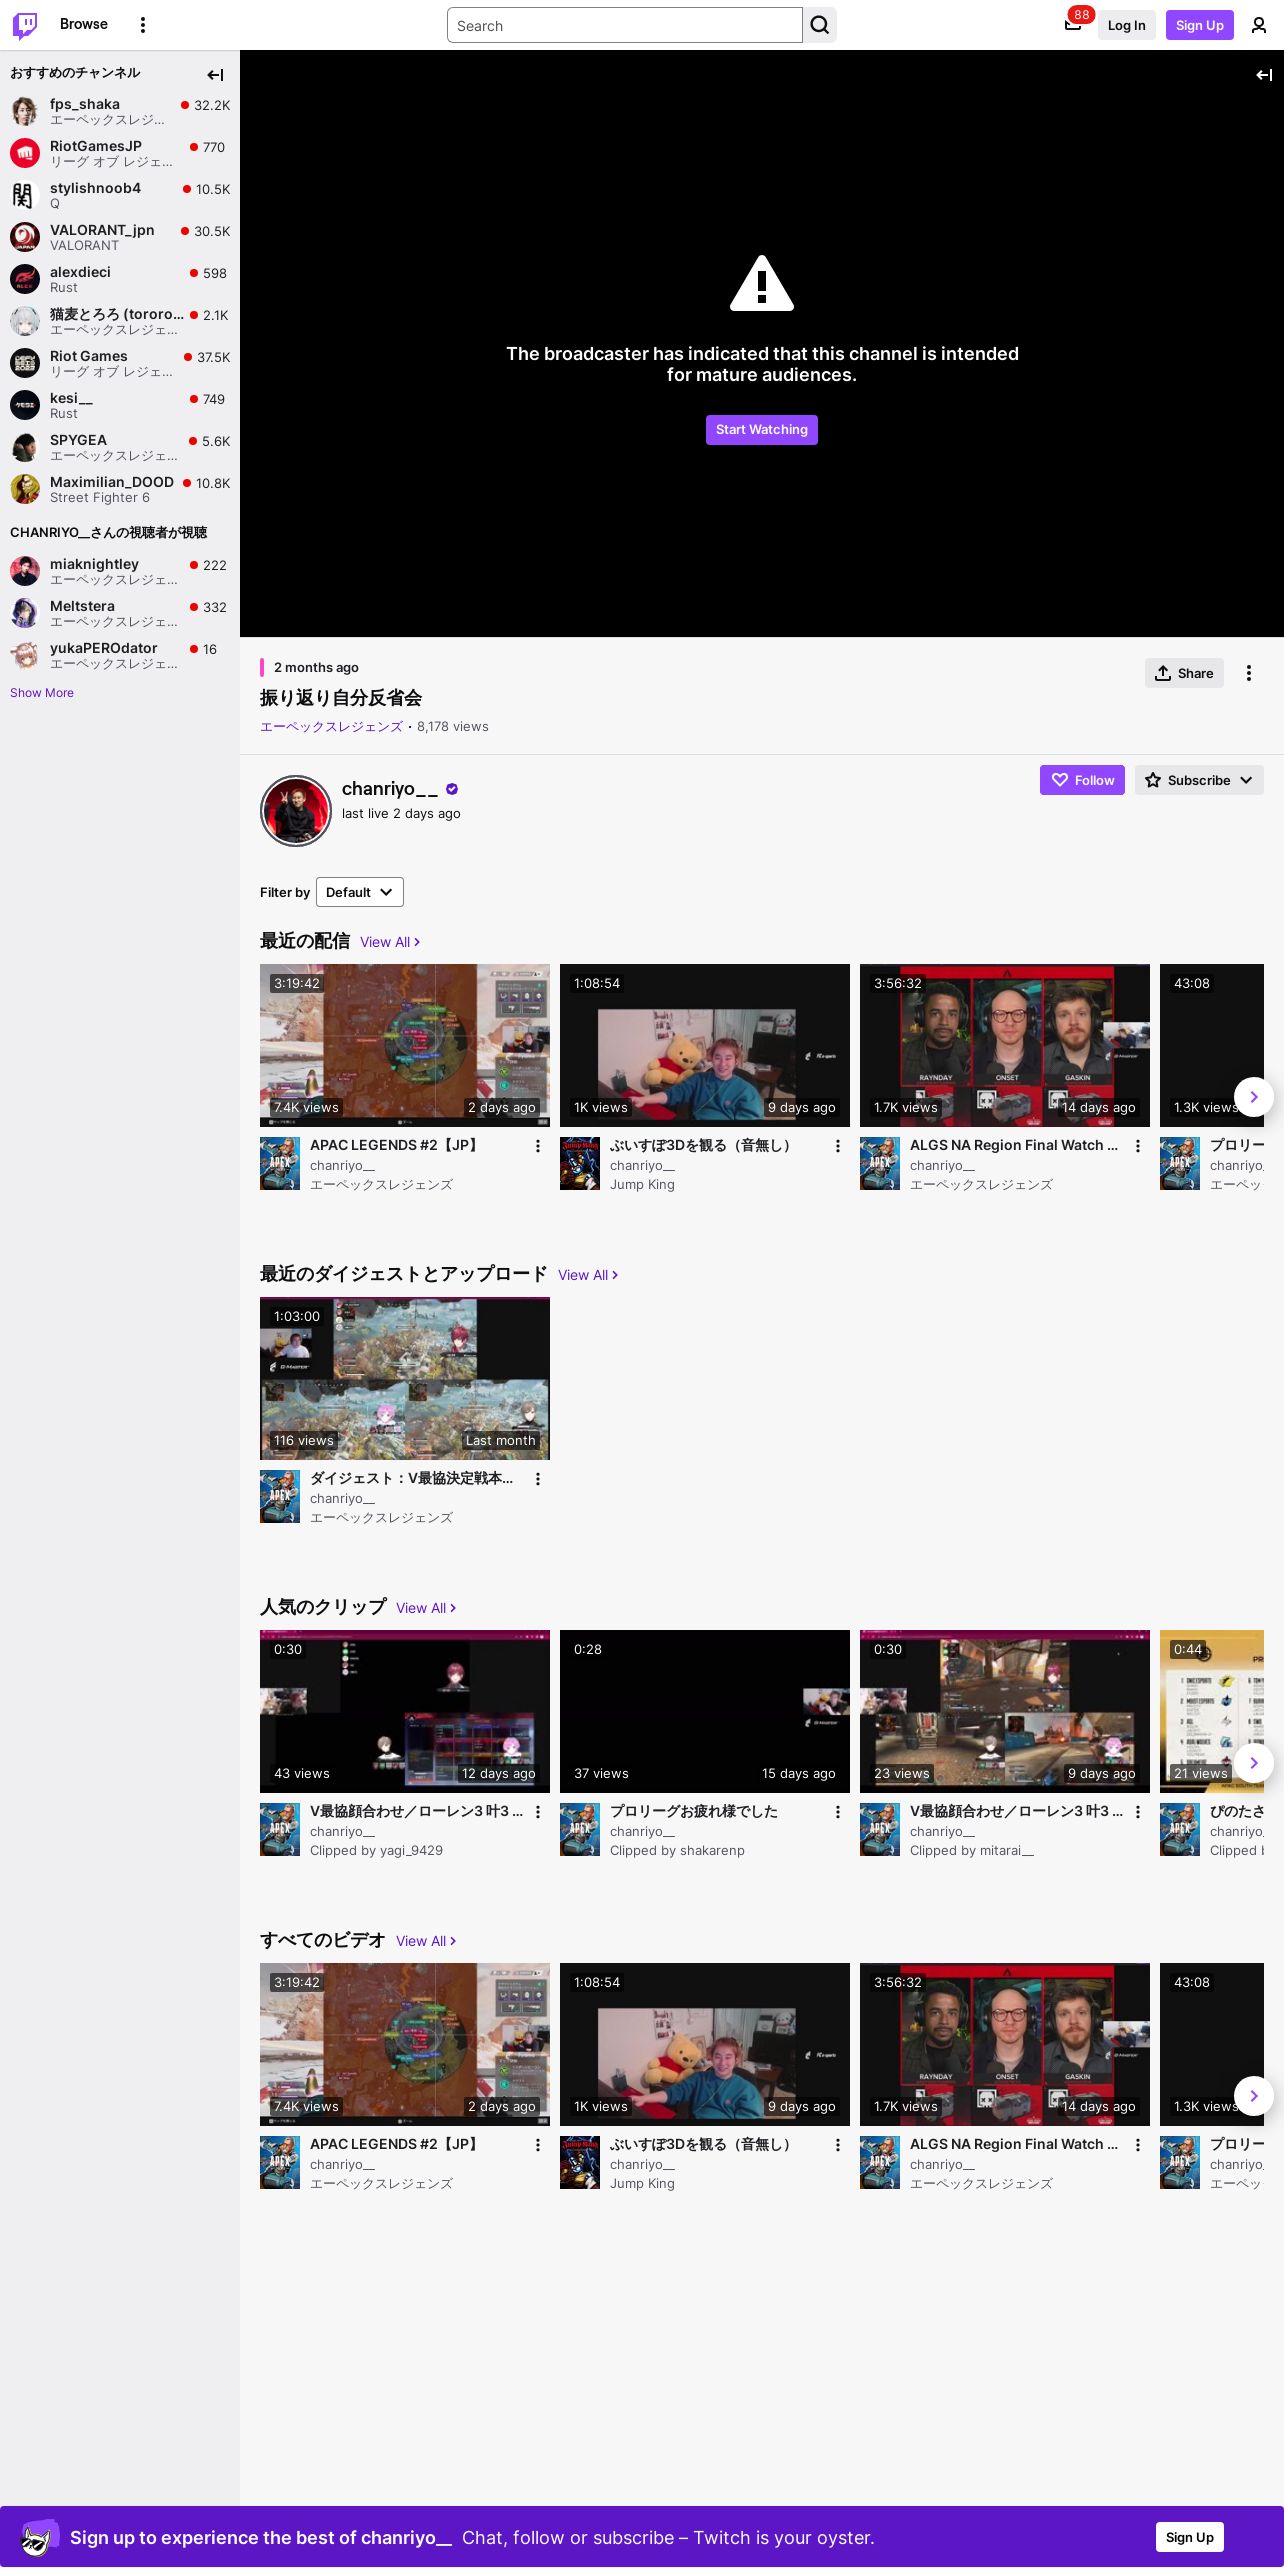Screen dimensions: 1284x2568
Task: Open the Browse tab
Action: pos(84,24)
